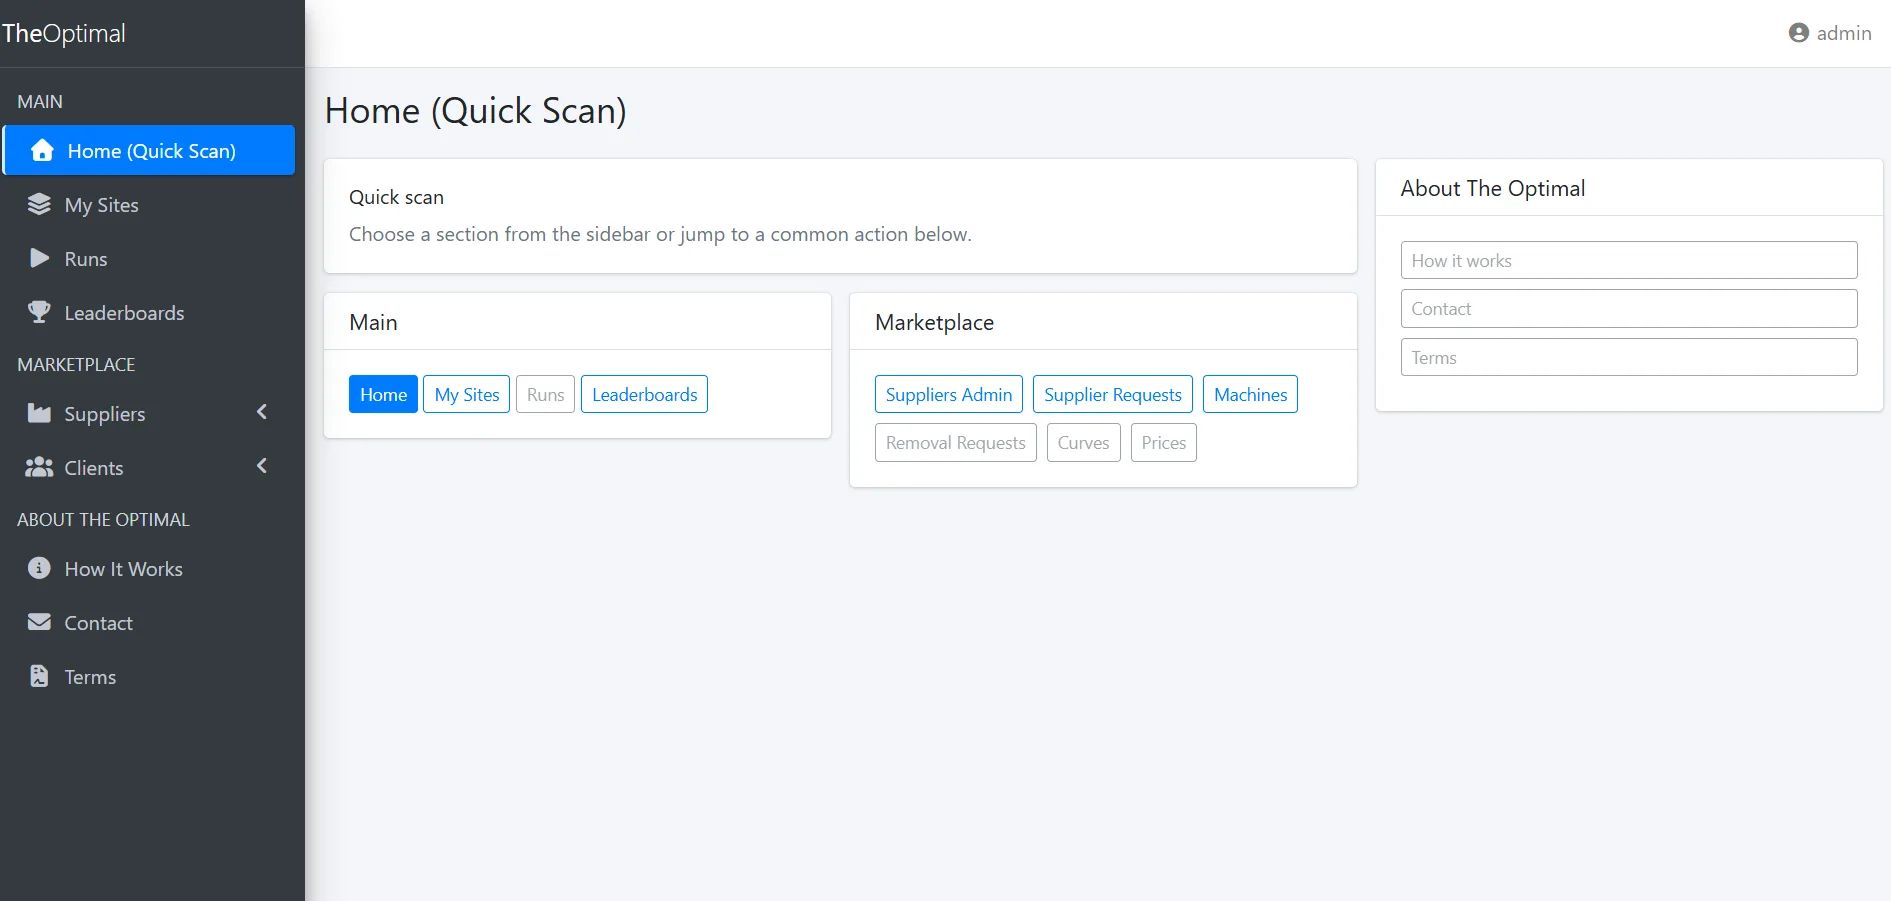Click the people icon beside Clients
The height and width of the screenshot is (901, 1891).
[x=39, y=468]
